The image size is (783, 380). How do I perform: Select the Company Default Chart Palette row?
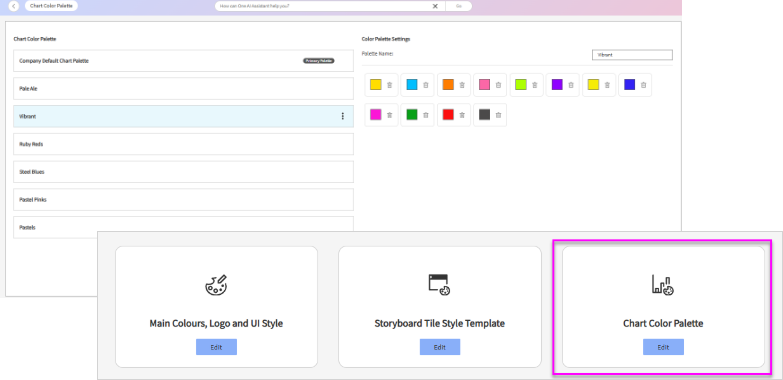point(183,61)
